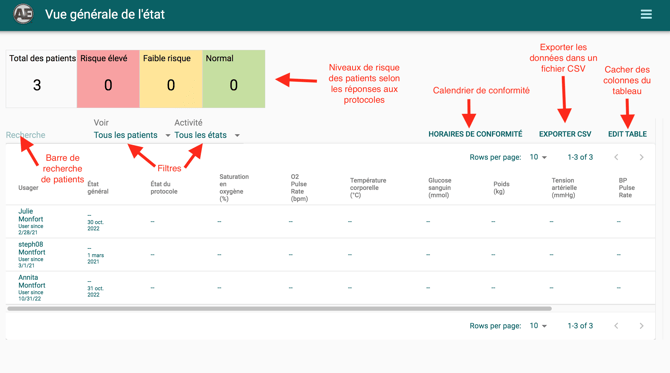The height and width of the screenshot is (373, 670).
Task: Click the BP Pulse Rate column header
Action: click(626, 188)
